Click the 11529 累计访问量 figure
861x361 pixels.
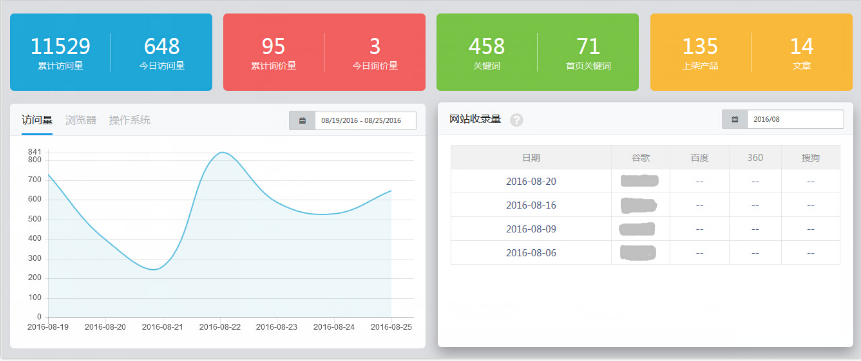[60, 53]
